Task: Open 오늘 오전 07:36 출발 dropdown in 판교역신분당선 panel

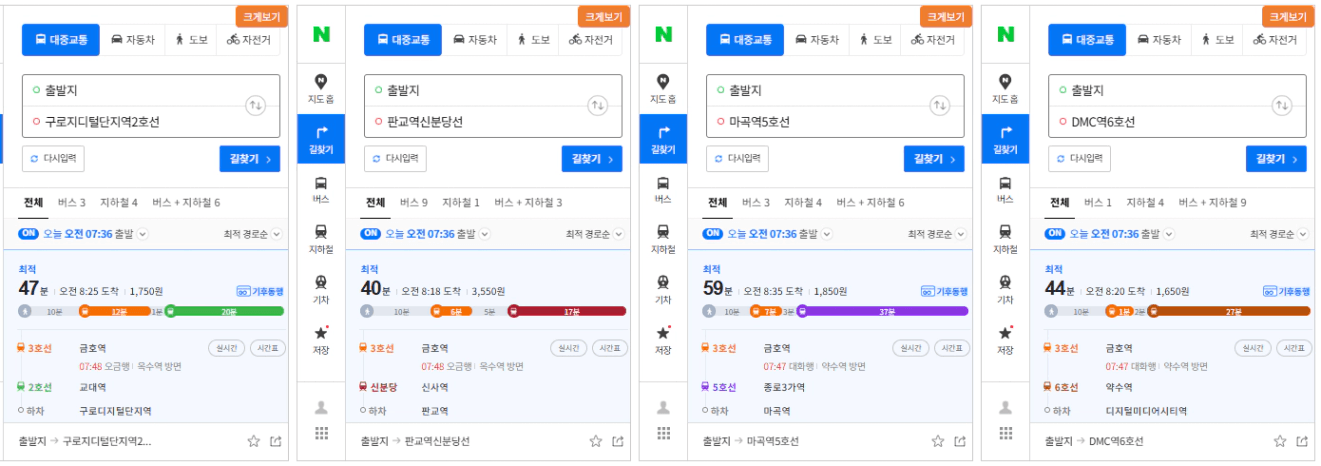Action: click(x=438, y=234)
